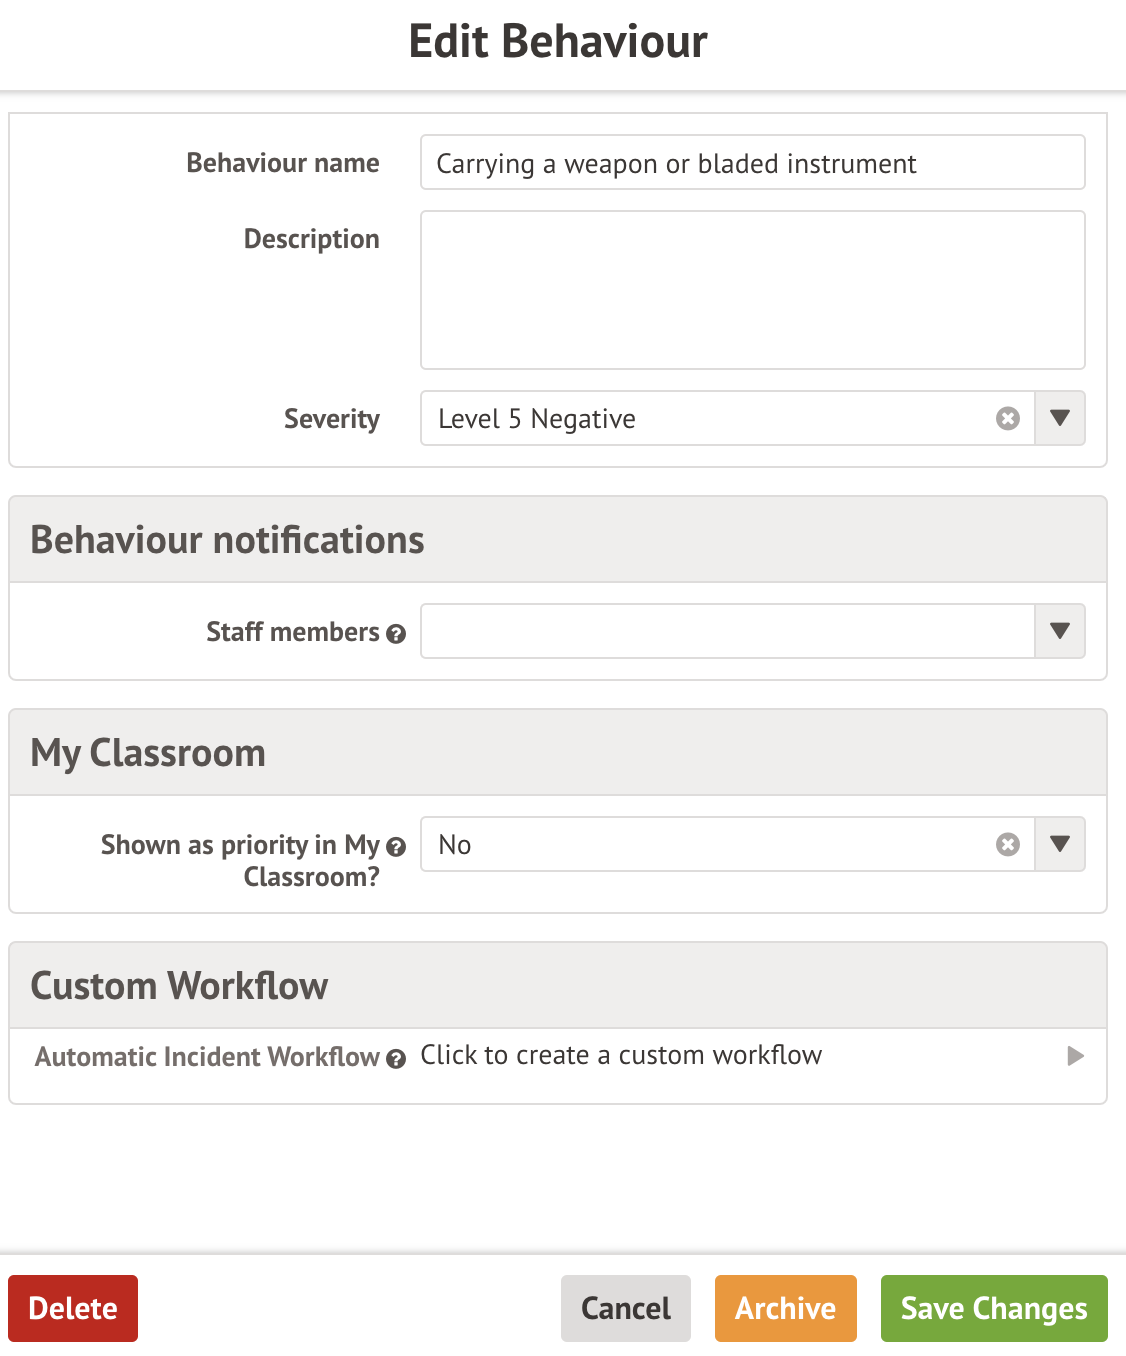1126x1356 pixels.
Task: Open the Staff members dropdown arrow
Action: point(1060,631)
